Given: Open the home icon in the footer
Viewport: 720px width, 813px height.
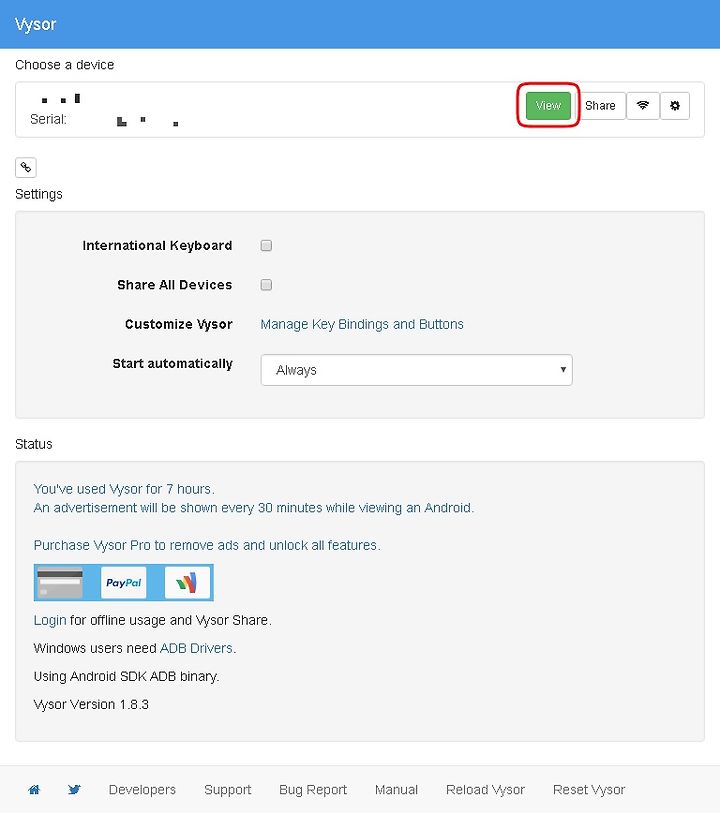Looking at the screenshot, I should [x=34, y=790].
